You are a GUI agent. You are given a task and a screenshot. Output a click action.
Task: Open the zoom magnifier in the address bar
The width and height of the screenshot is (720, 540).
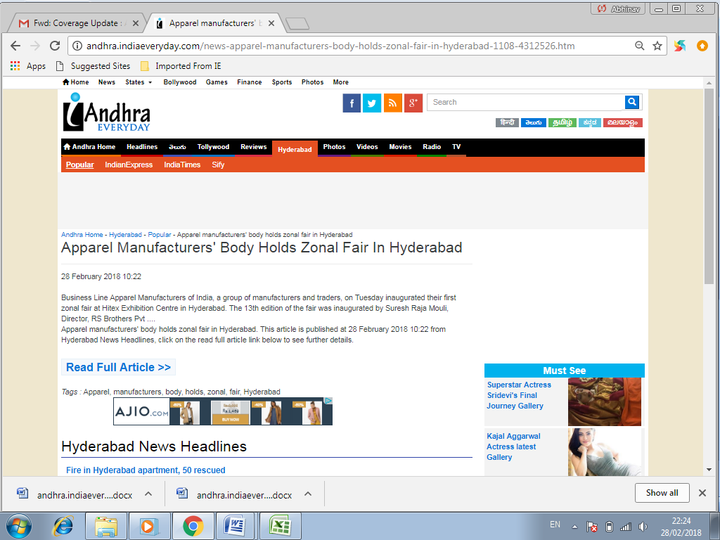639,45
